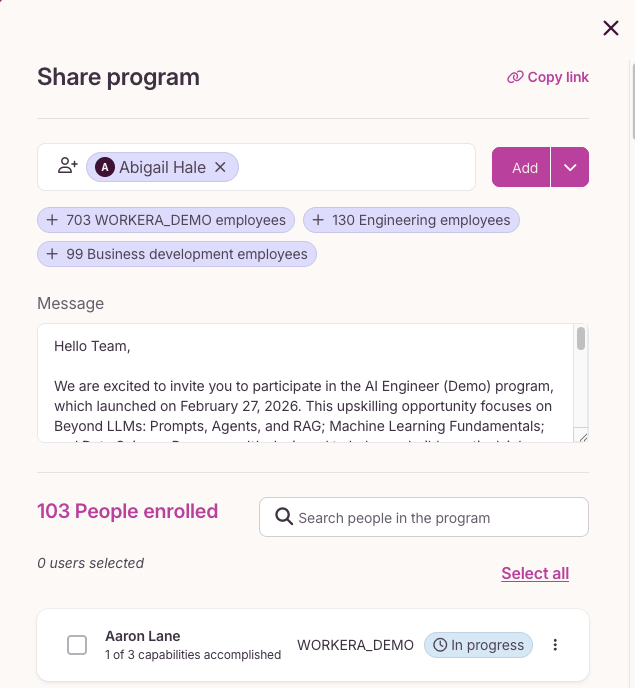
Task: Click the Copy link text
Action: pos(558,77)
